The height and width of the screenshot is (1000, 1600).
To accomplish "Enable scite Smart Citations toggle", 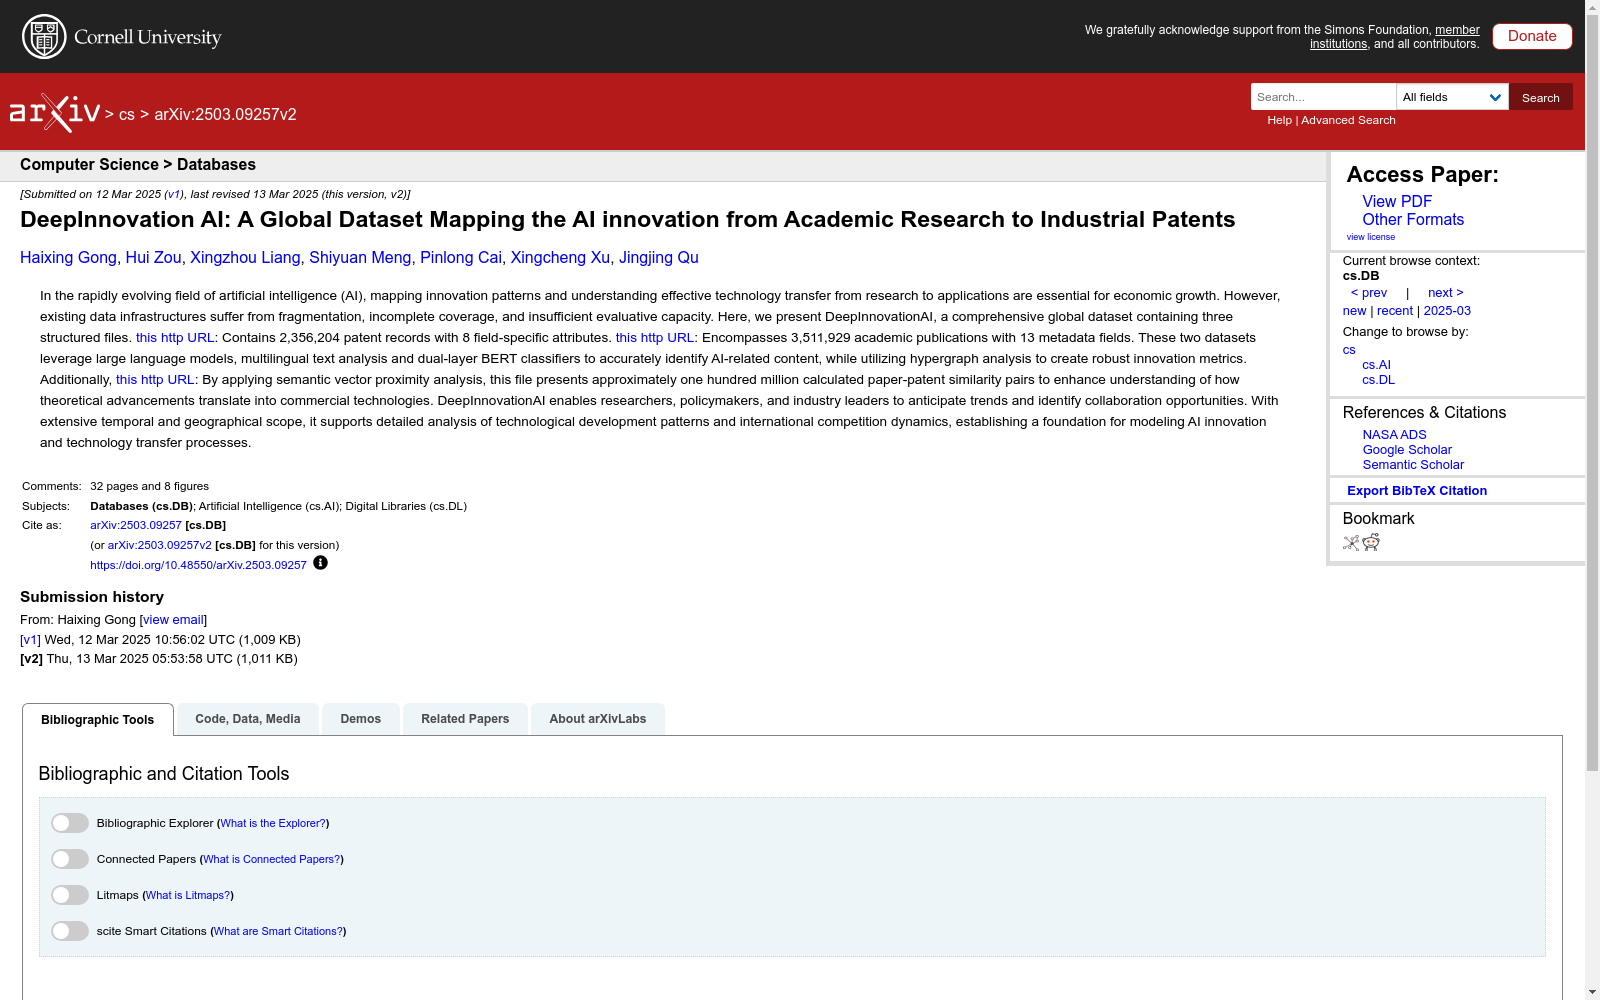I will coord(70,931).
